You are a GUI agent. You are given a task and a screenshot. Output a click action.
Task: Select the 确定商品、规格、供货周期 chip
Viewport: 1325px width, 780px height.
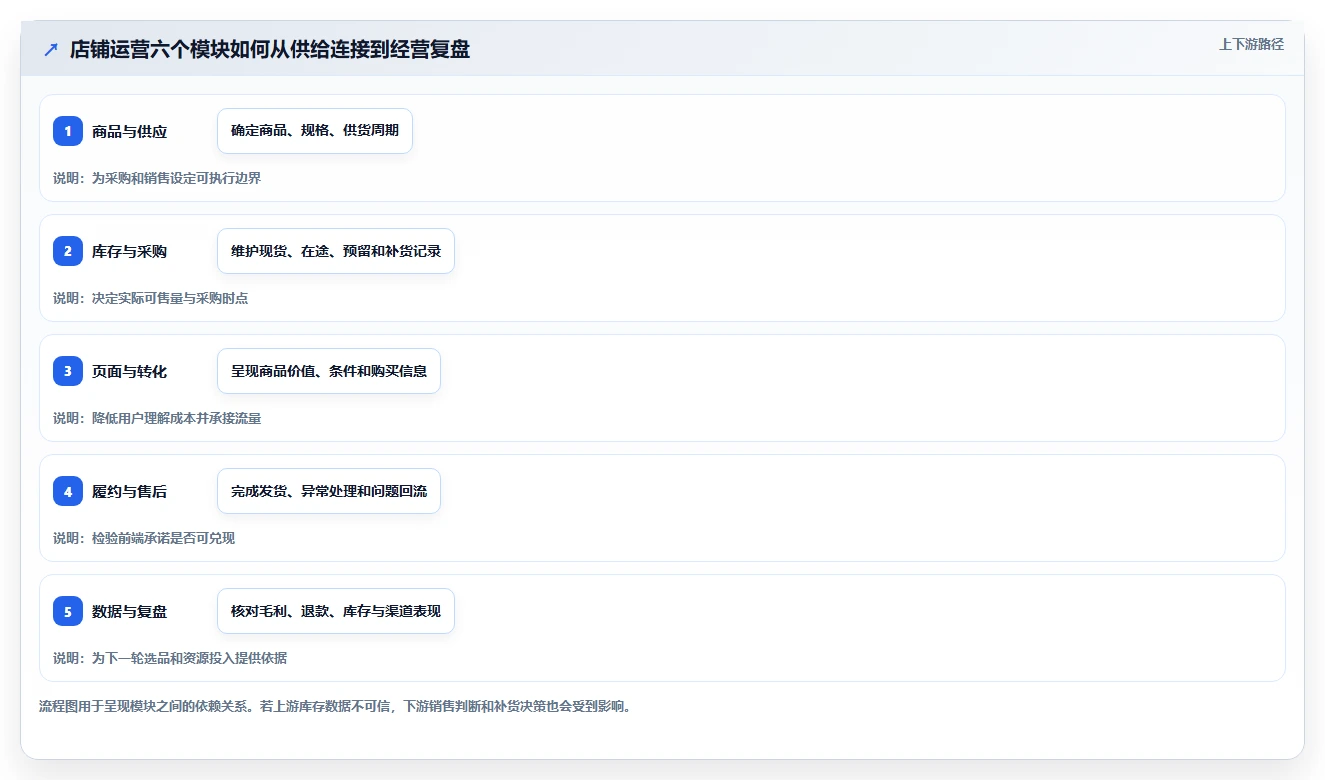tap(315, 131)
